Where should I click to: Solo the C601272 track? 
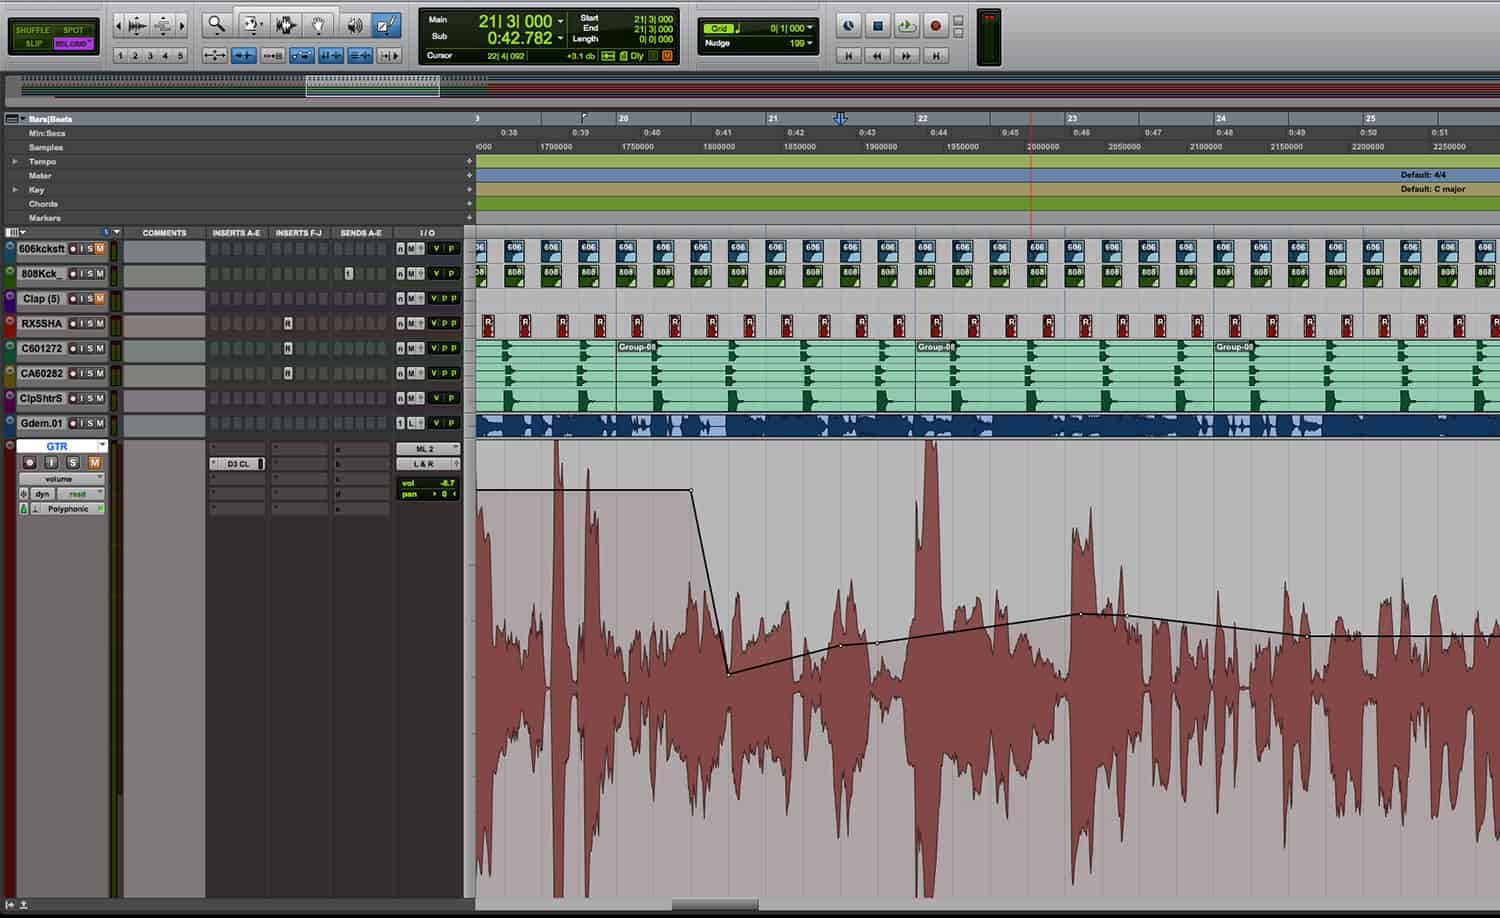[89, 349]
